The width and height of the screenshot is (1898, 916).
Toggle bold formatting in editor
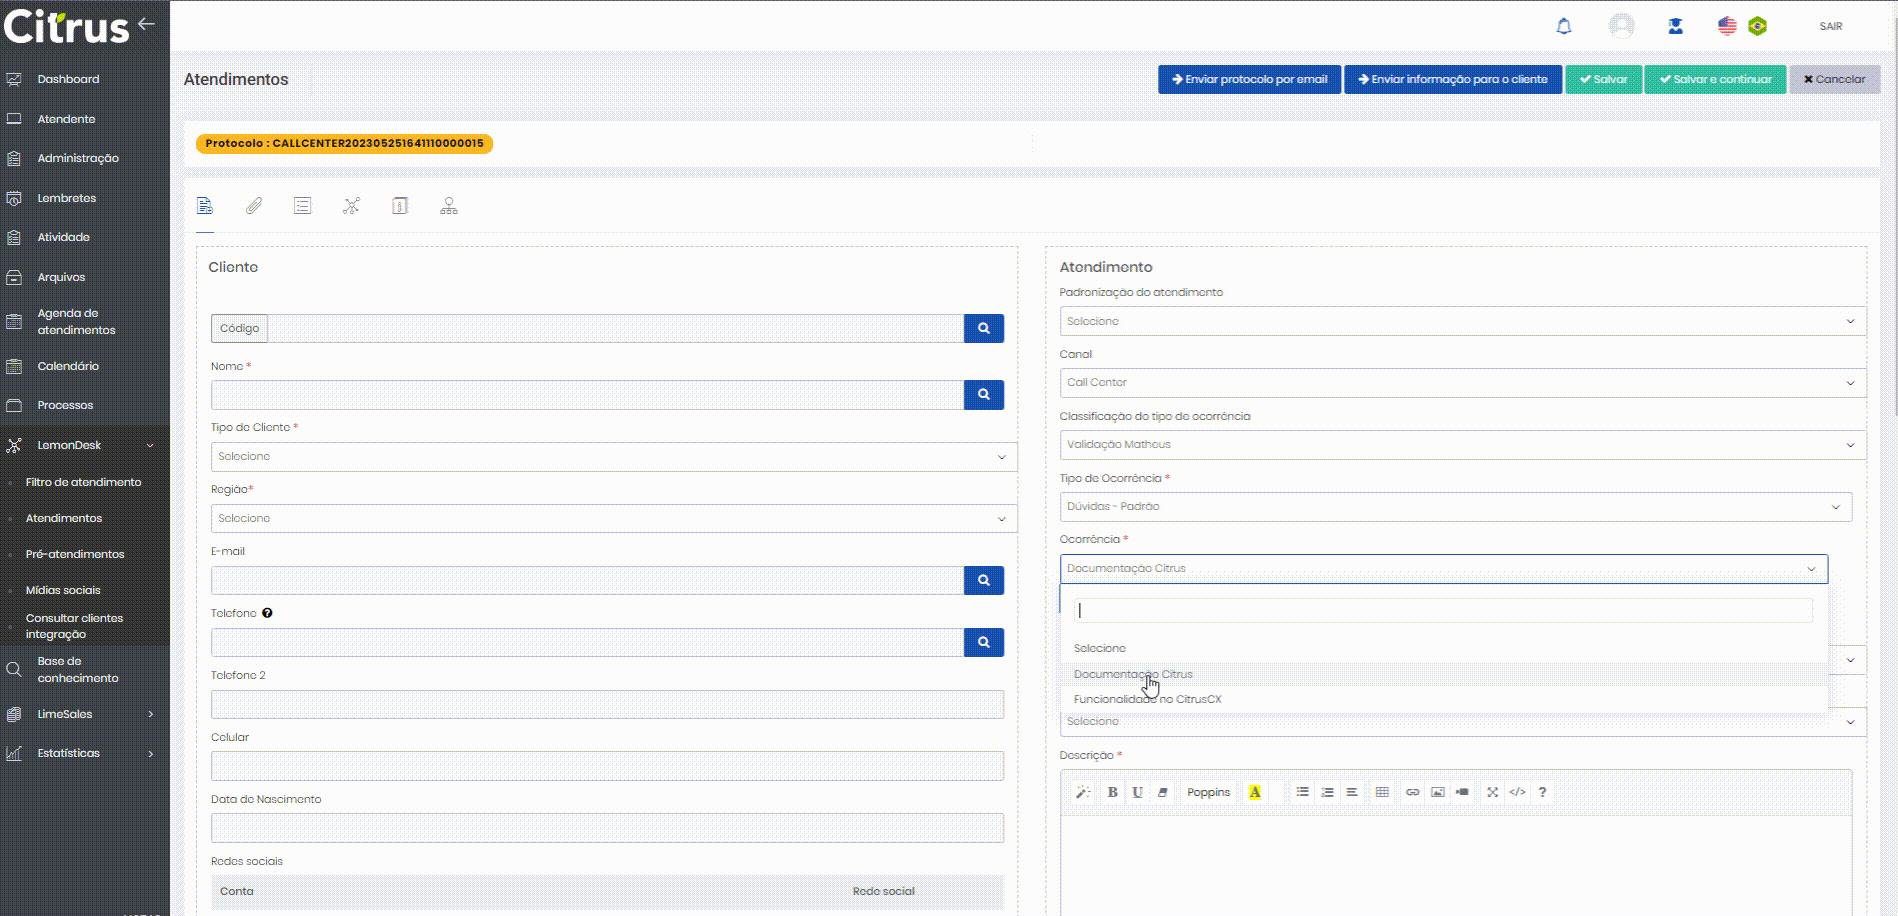coord(1112,792)
